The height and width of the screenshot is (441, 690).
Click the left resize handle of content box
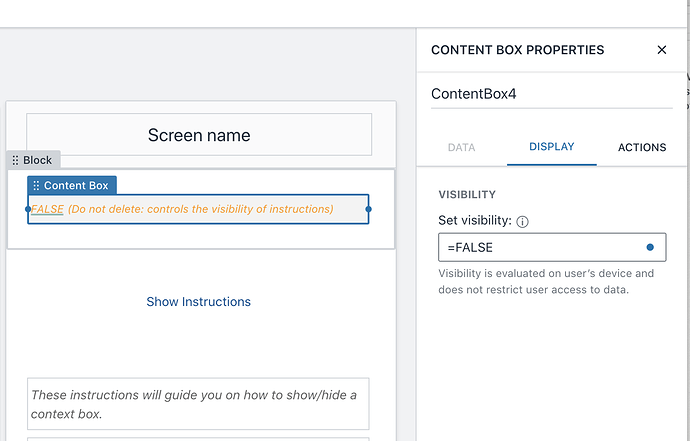[28, 209]
